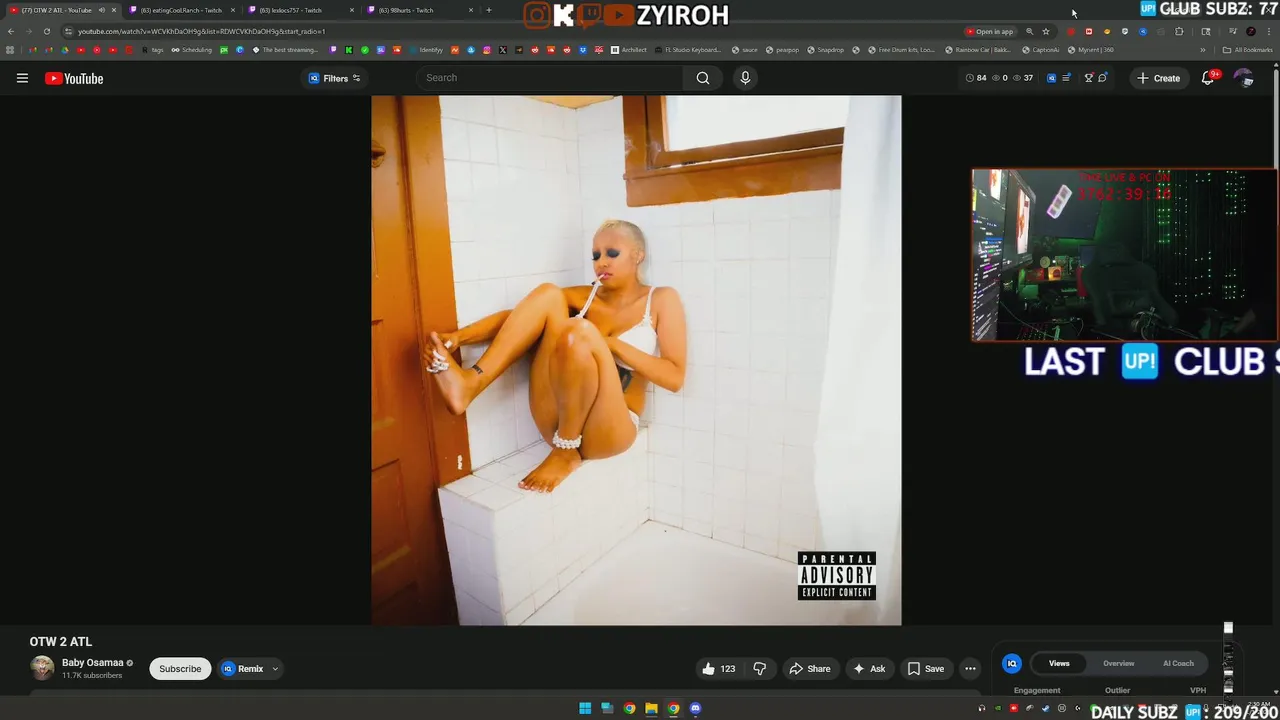1280x720 pixels.
Task: Open the notifications bell
Action: tap(1208, 78)
